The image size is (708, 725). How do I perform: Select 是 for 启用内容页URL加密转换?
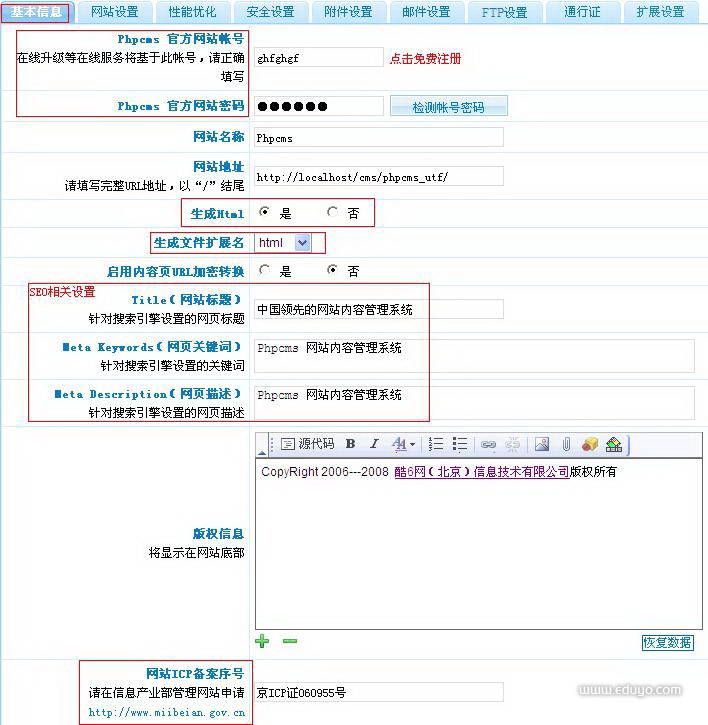264,270
